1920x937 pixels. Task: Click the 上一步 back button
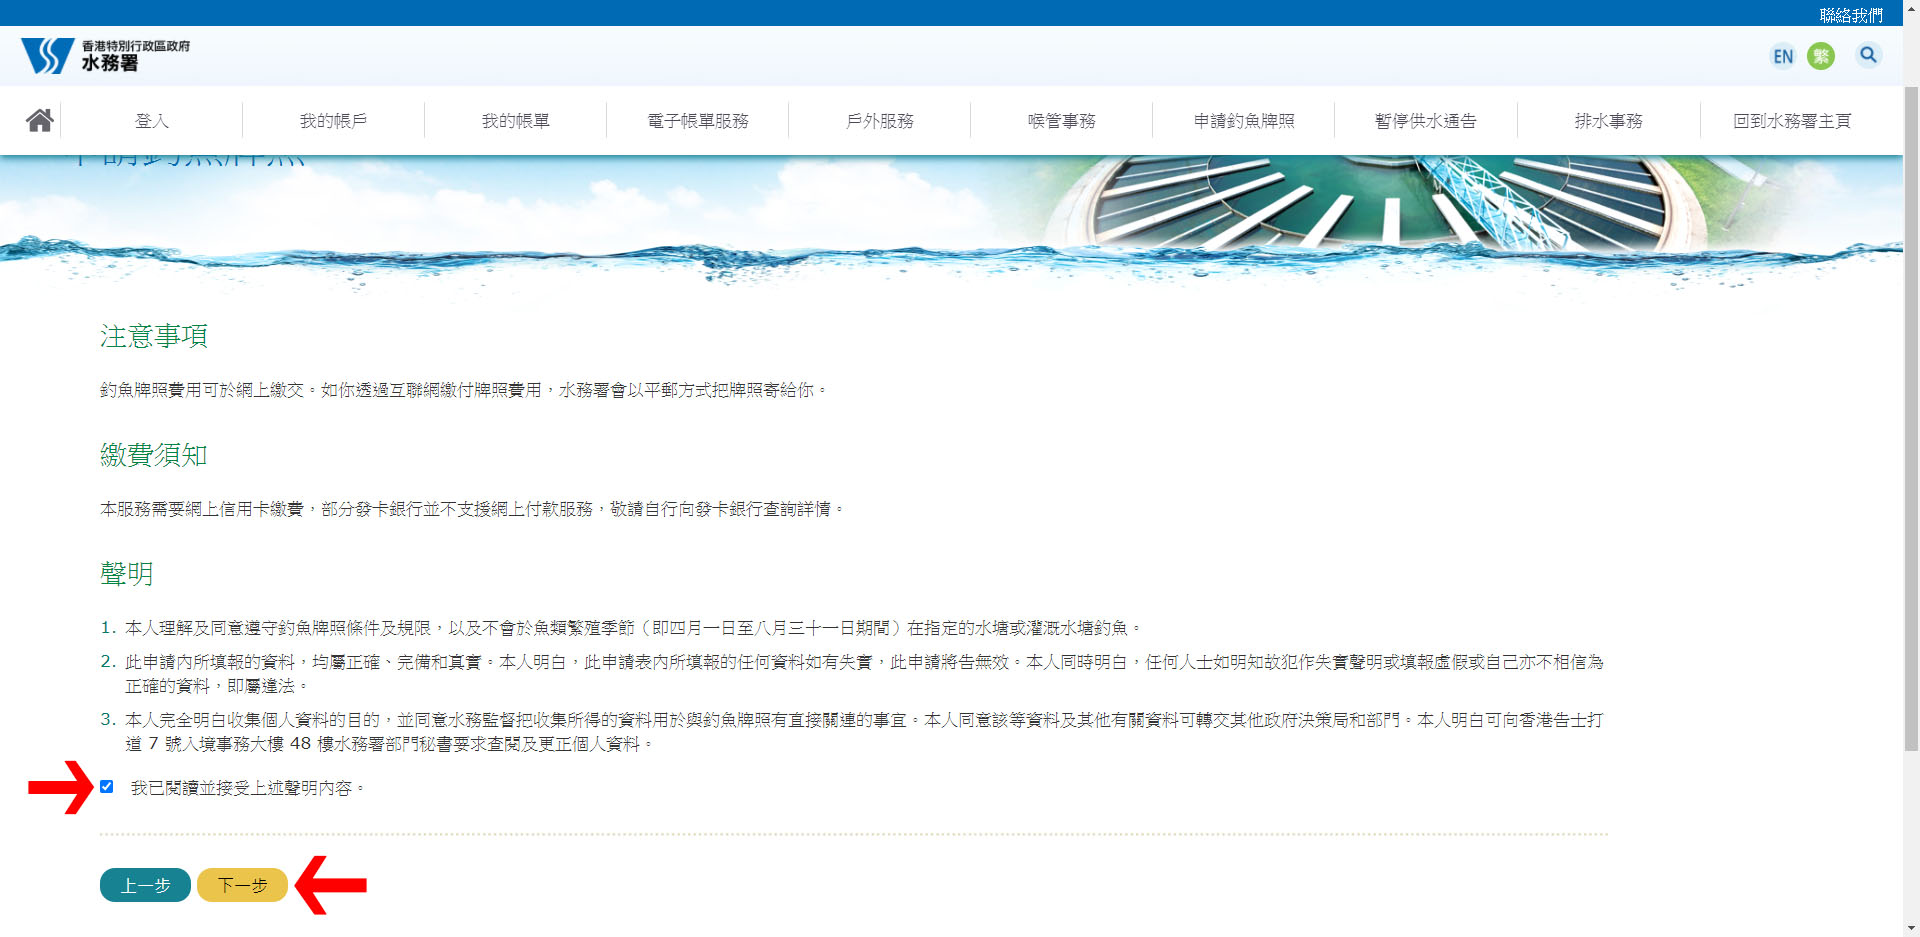[x=145, y=884]
